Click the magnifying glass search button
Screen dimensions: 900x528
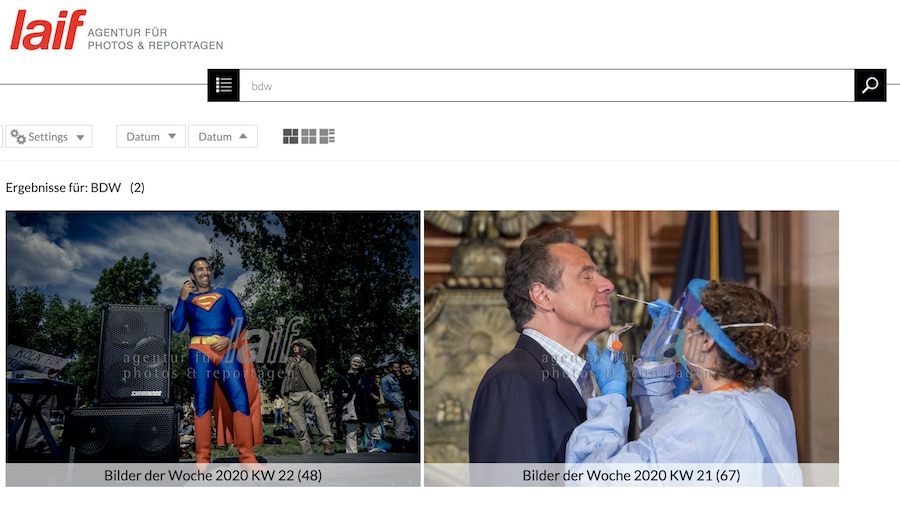click(870, 86)
